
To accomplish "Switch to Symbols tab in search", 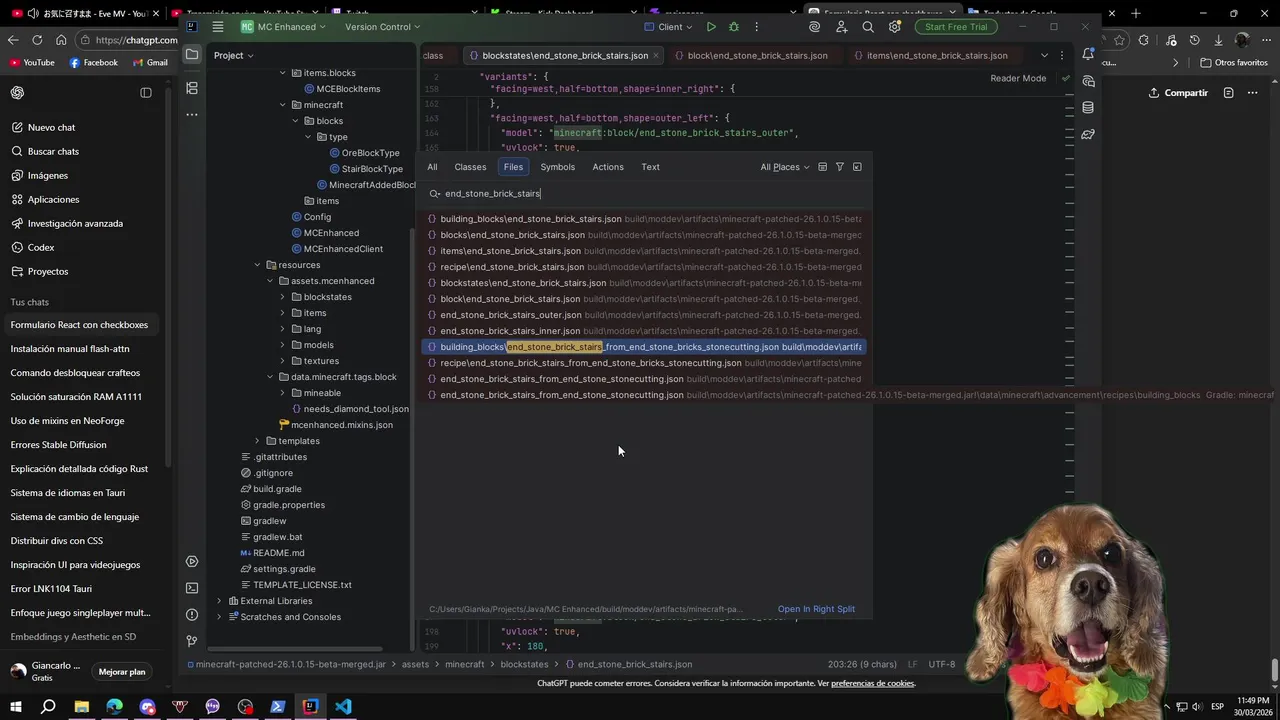I will (557, 167).
